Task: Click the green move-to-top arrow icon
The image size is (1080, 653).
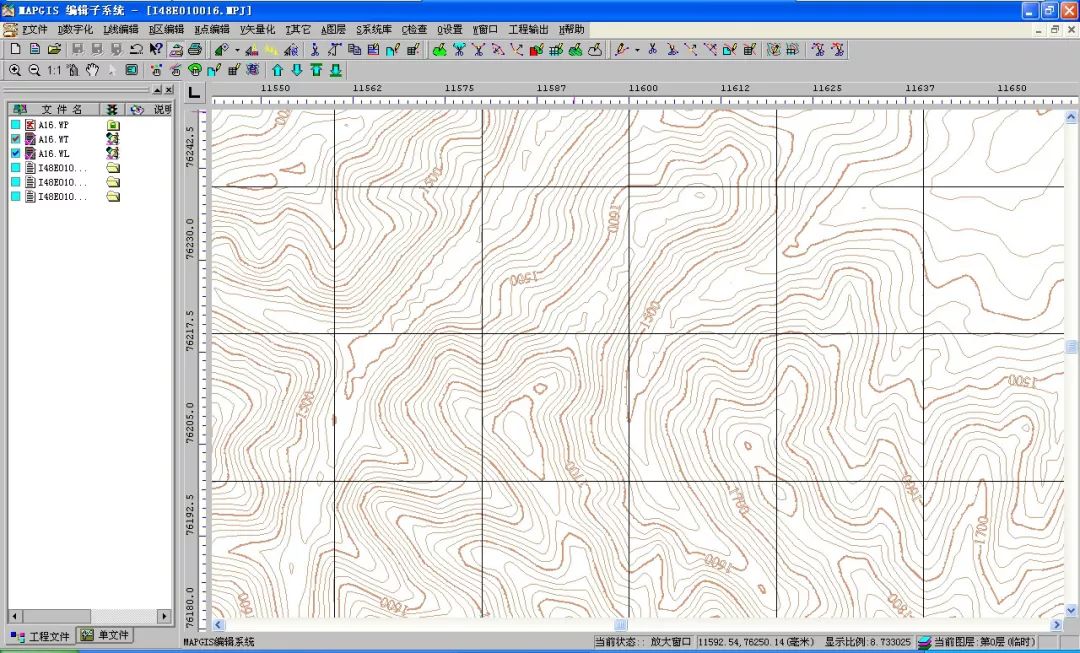Action: [316, 70]
